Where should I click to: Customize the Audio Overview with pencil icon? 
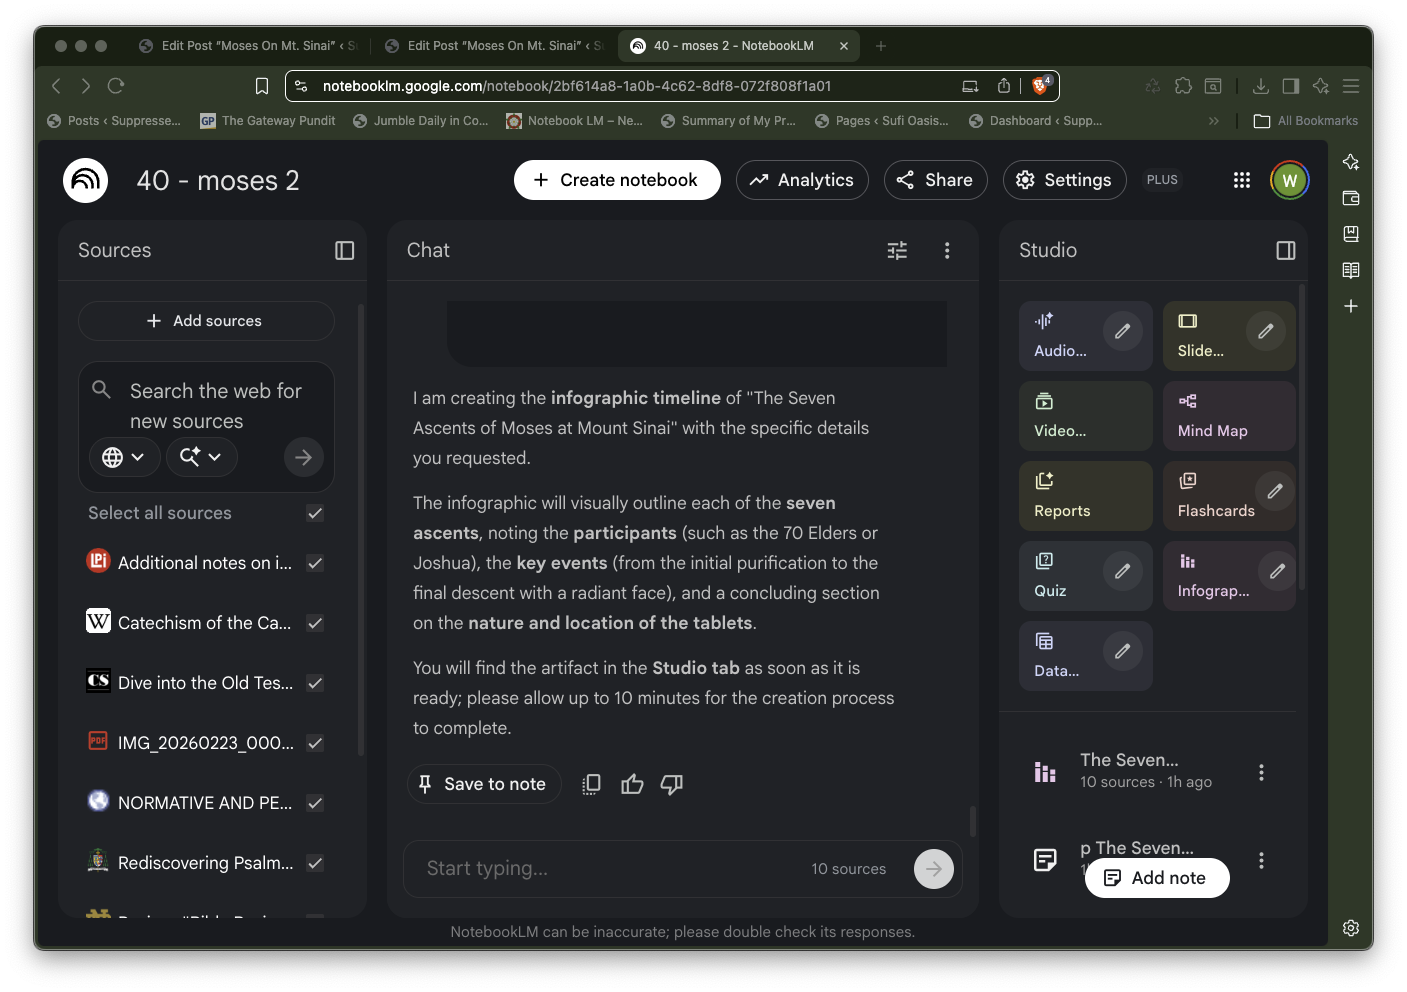tap(1122, 331)
